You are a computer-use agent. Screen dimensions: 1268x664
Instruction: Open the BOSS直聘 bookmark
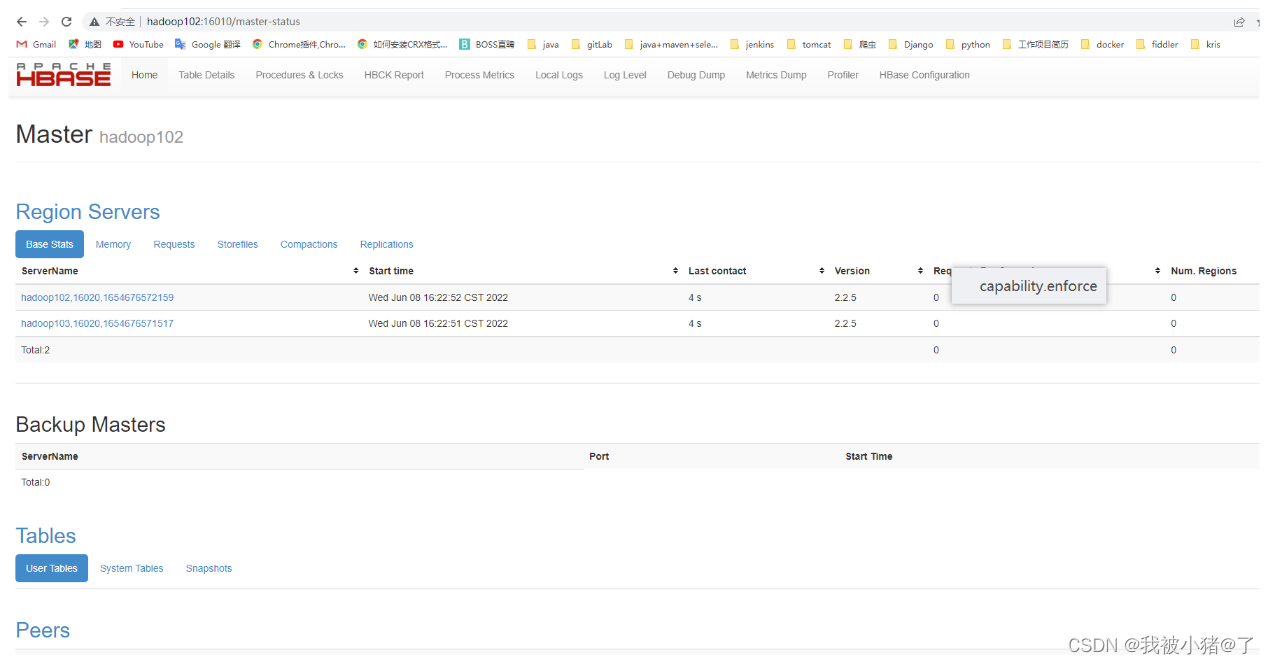tap(487, 44)
